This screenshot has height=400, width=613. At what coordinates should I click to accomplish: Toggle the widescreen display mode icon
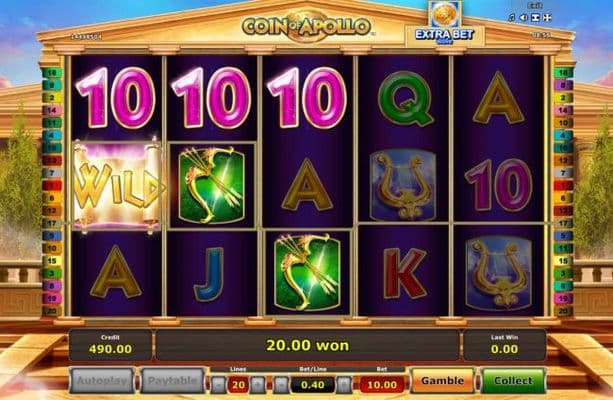[536, 18]
